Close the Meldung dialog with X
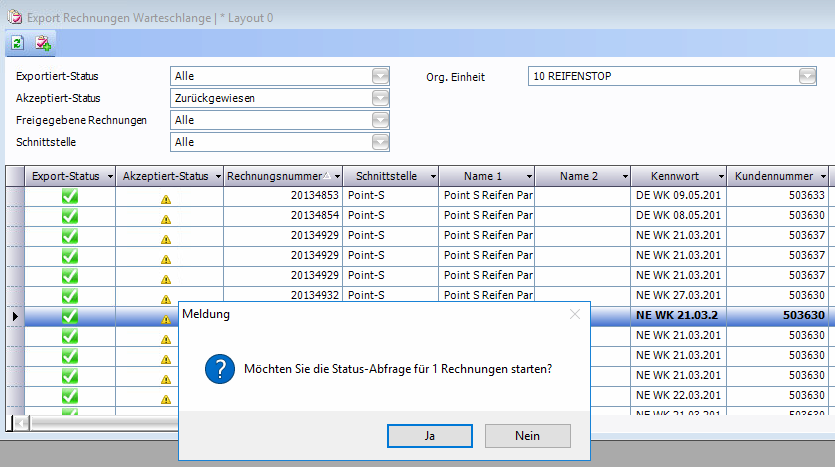Image resolution: width=835 pixels, height=467 pixels. [574, 314]
